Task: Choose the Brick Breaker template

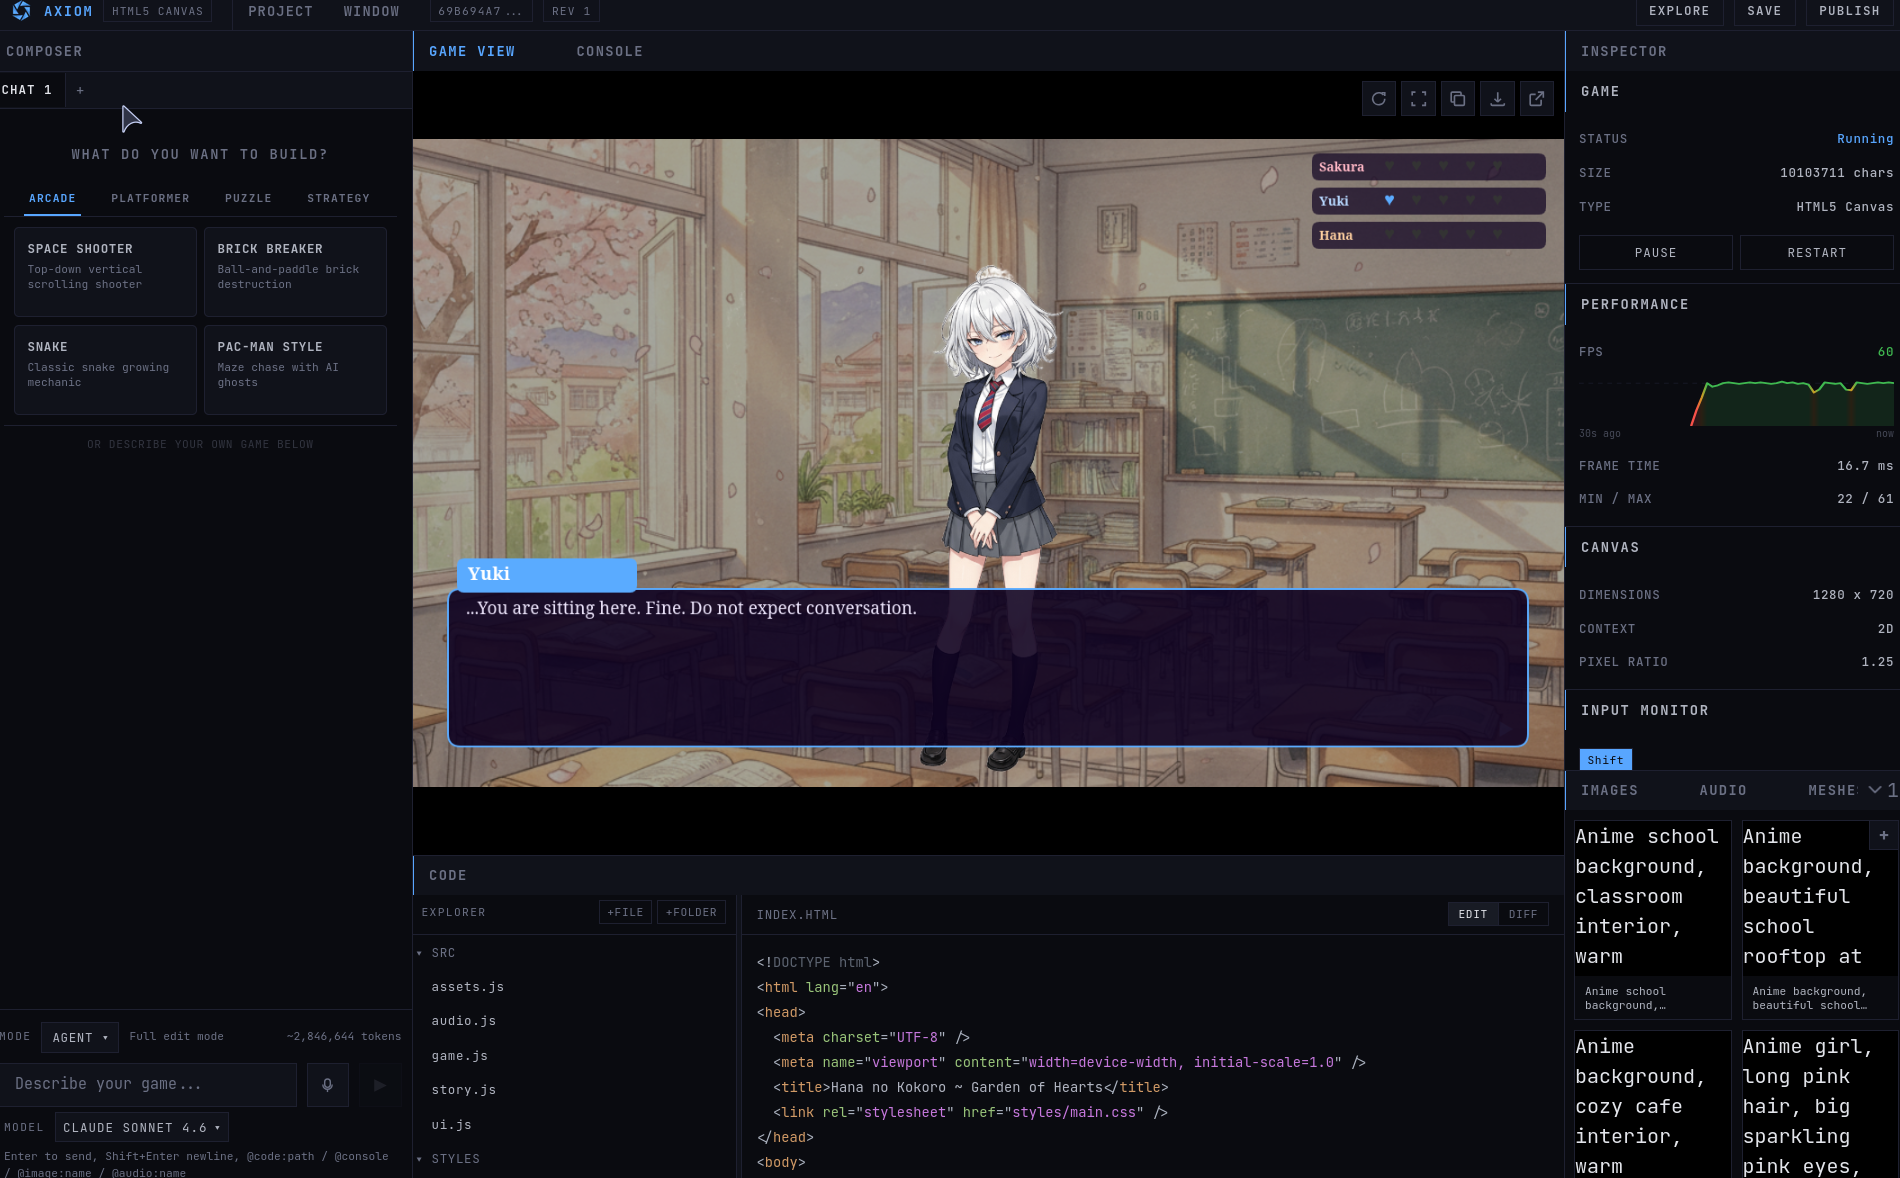Action: [295, 272]
